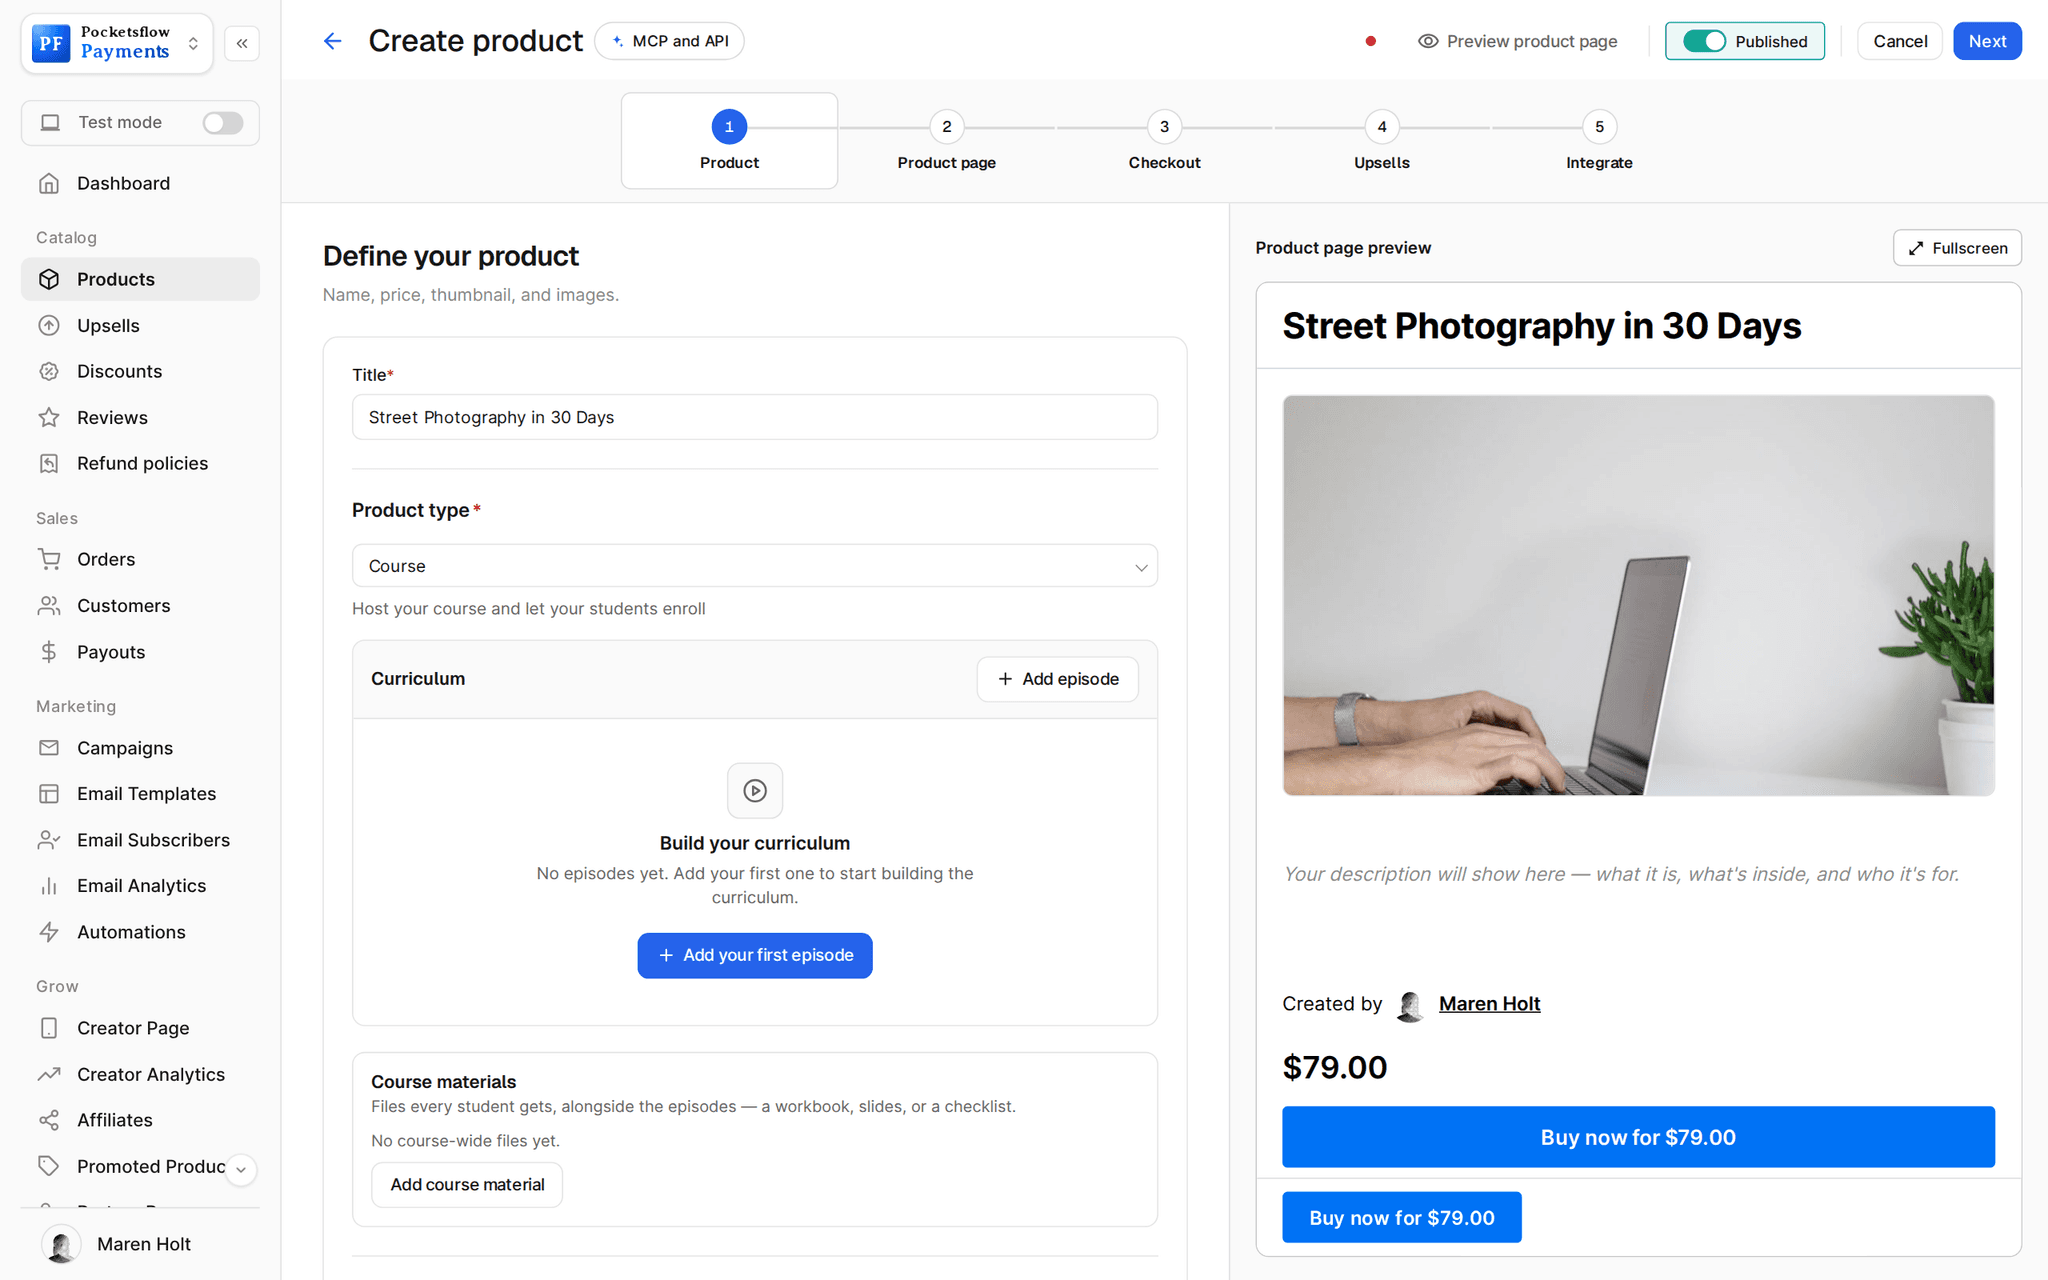Image resolution: width=2048 pixels, height=1280 pixels.
Task: Click the wide Buy now for $79.00 button
Action: tap(1638, 1137)
